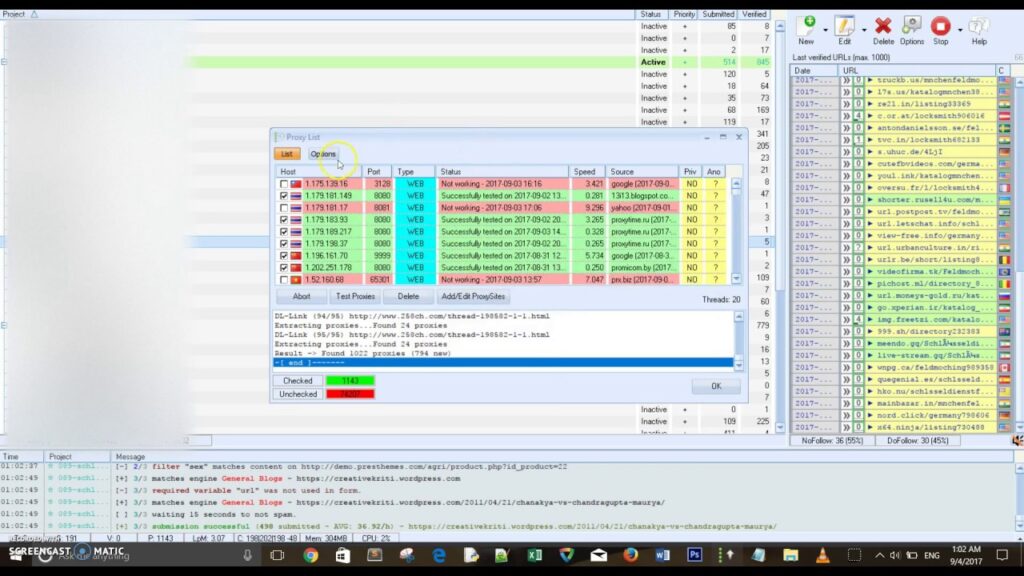Expand the truckb.us URL entry arrow
This screenshot has height=576, width=1024.
870,80
